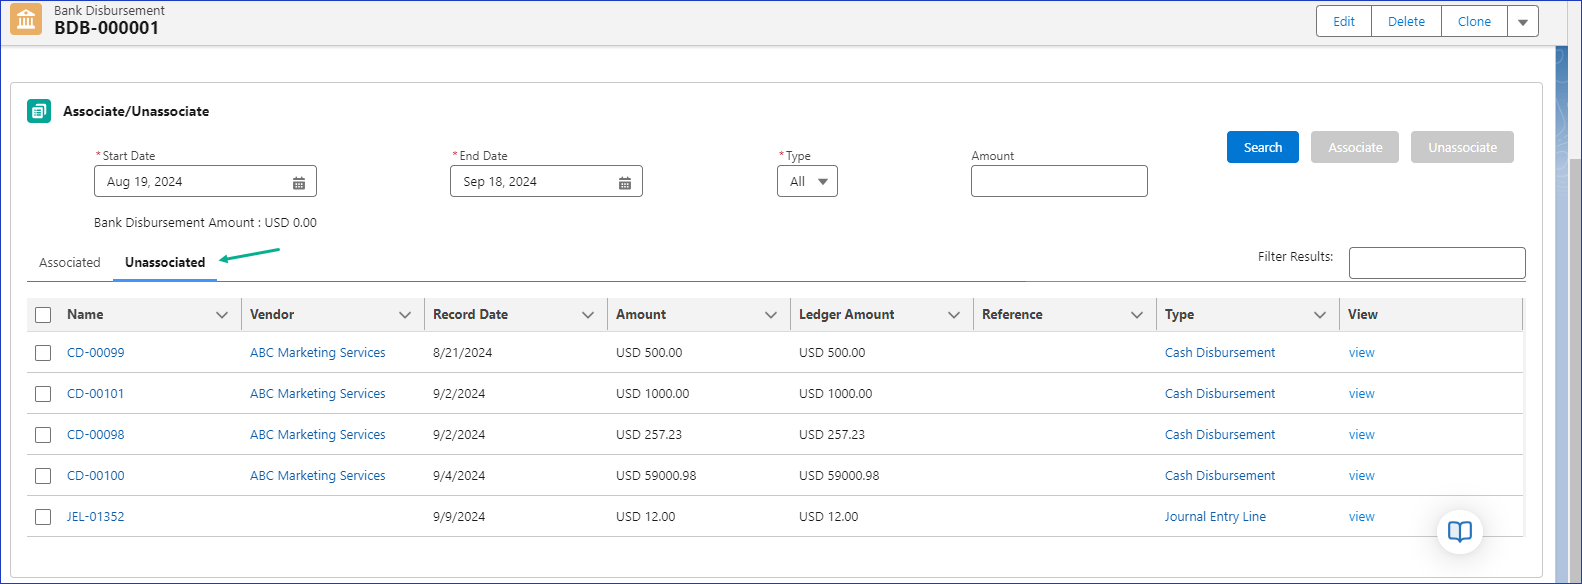This screenshot has height=584, width=1582.
Task: Open Vendor column menu chevron
Action: 405,315
